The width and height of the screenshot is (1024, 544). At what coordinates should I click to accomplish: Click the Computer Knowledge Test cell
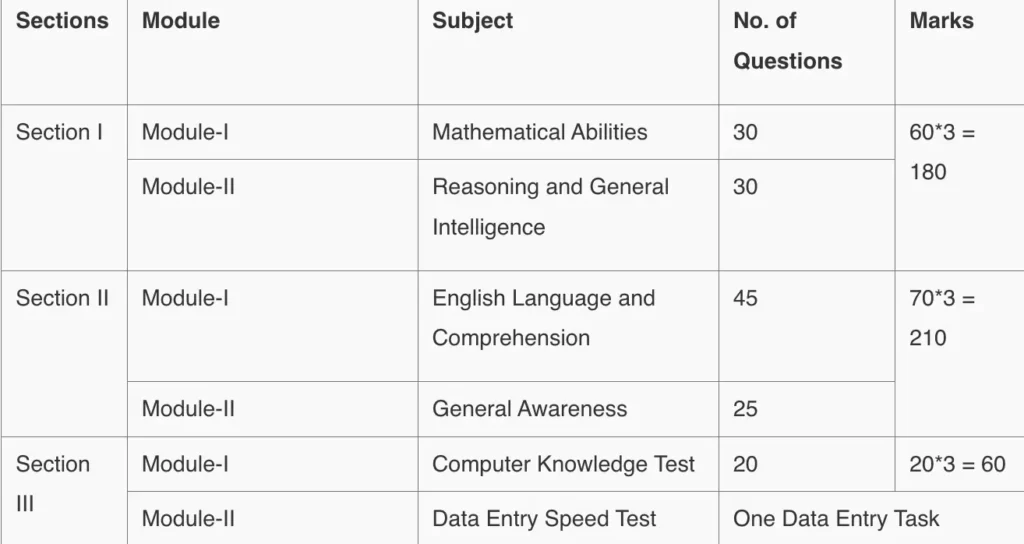click(x=563, y=464)
